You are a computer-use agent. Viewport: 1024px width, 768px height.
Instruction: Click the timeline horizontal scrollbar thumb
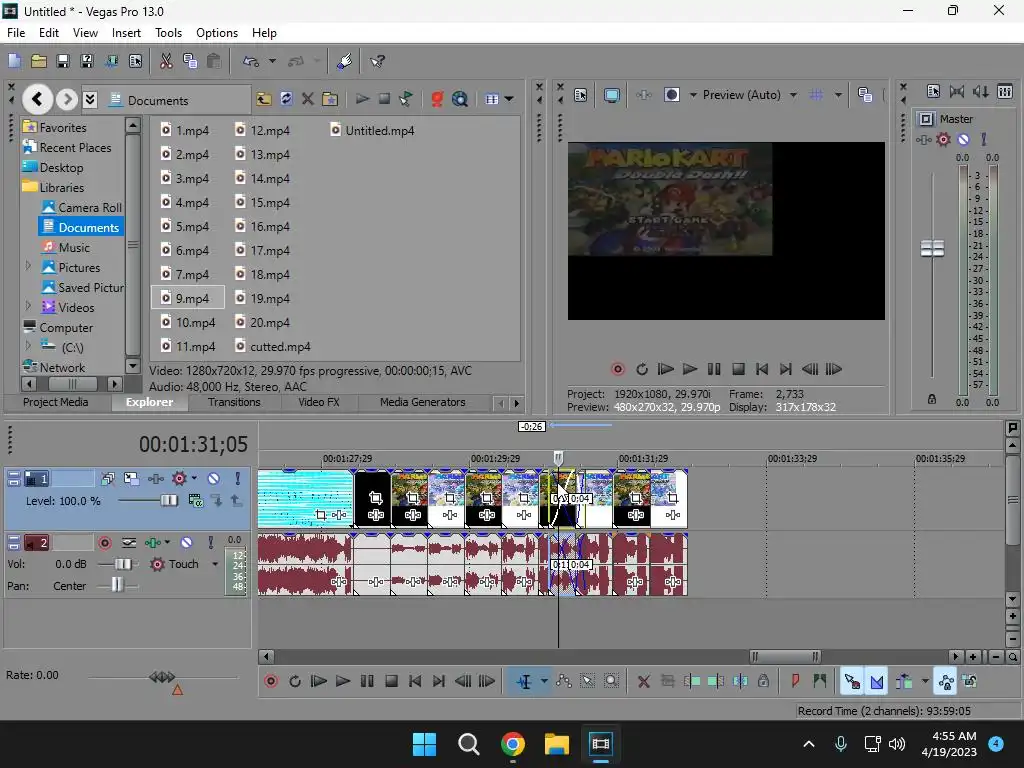tap(784, 656)
